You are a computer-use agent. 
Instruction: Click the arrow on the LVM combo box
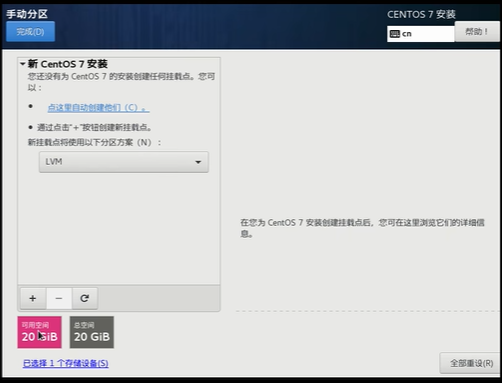pos(198,162)
